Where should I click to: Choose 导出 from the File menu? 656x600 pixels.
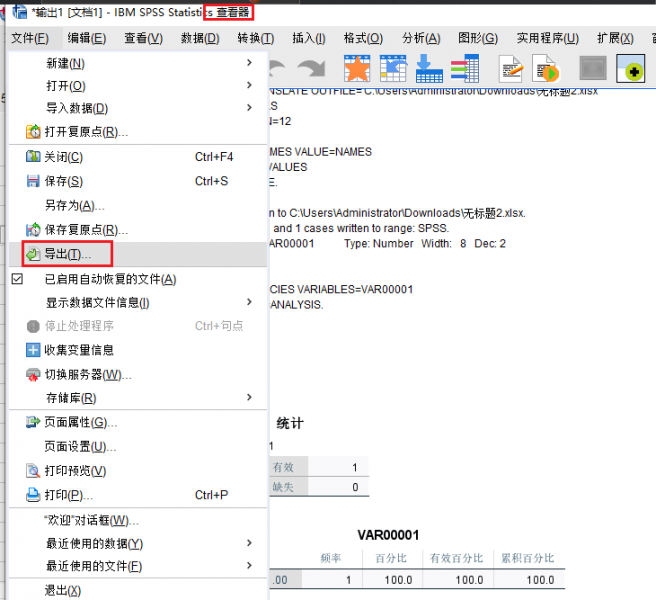68,254
